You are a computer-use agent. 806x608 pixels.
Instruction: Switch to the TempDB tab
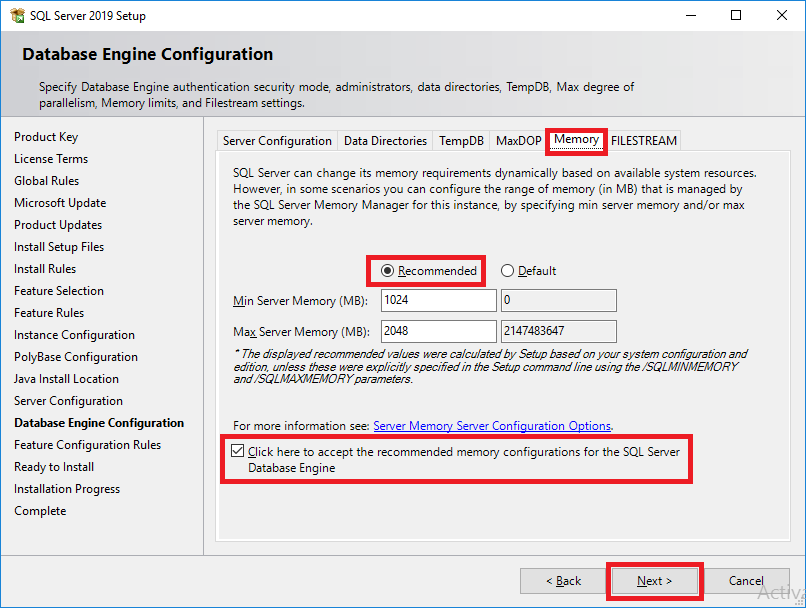(x=461, y=141)
